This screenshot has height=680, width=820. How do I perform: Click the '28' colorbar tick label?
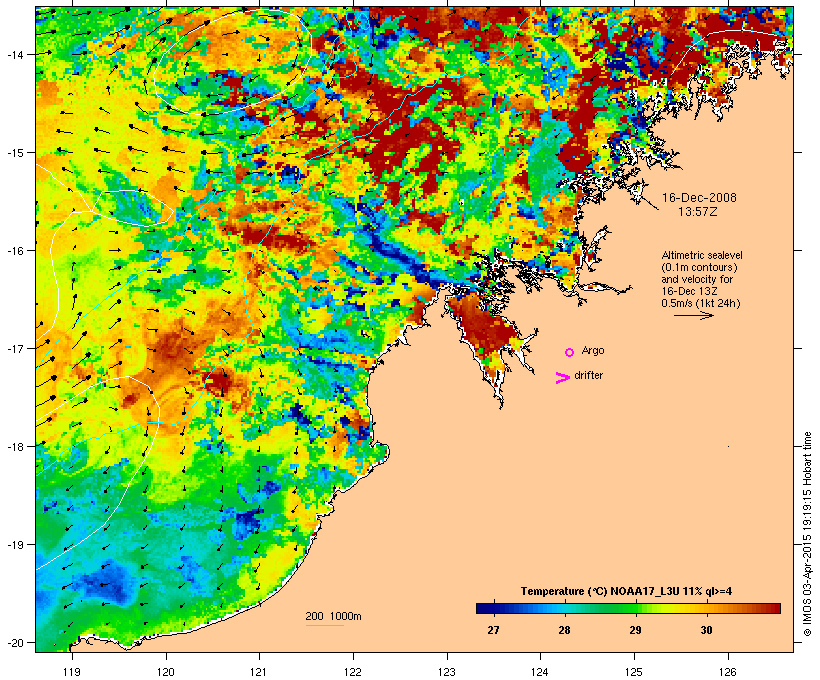564,630
